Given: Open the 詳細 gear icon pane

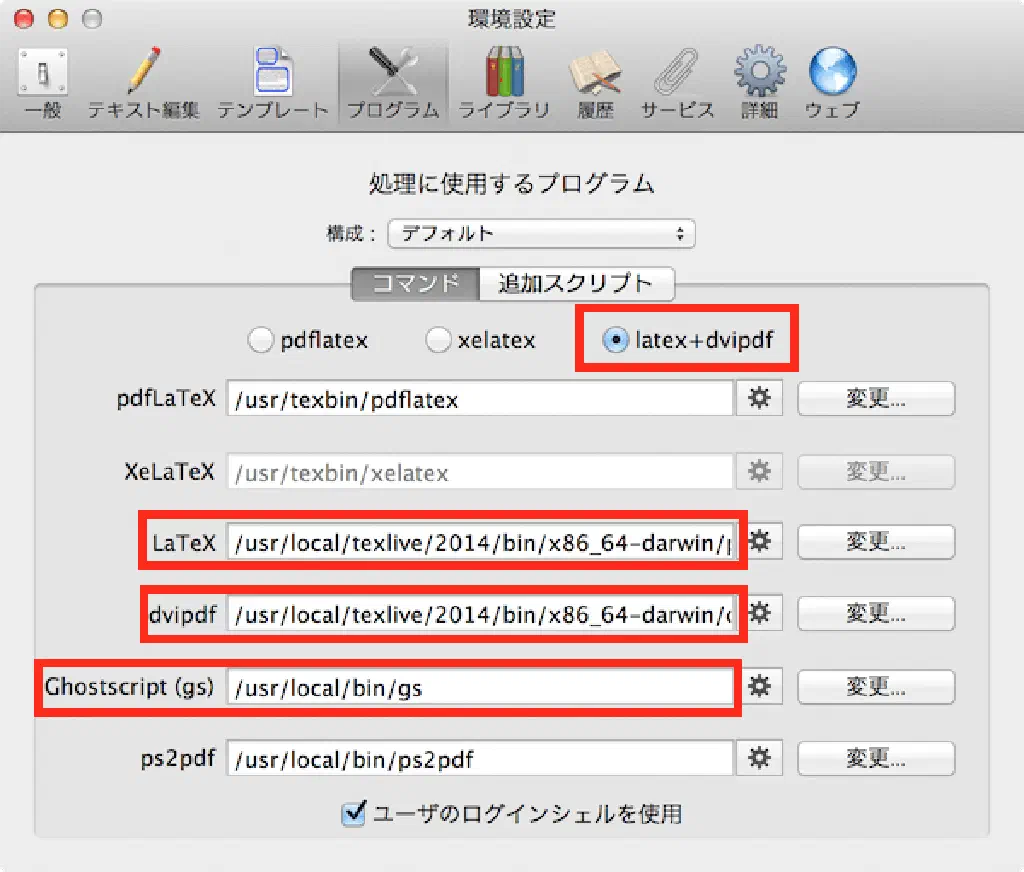Looking at the screenshot, I should click(759, 84).
